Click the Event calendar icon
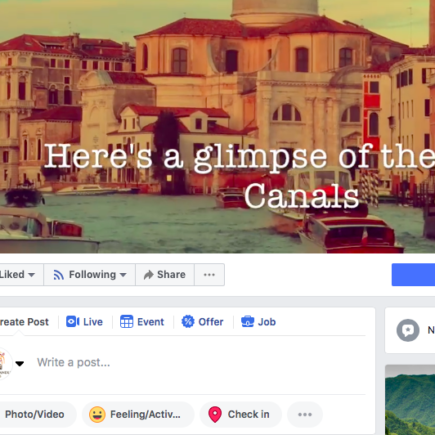 click(x=126, y=322)
